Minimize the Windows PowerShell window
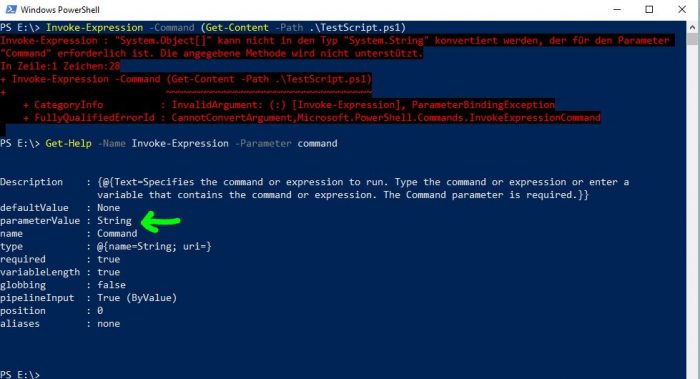This screenshot has height=379, width=700. click(x=617, y=9)
